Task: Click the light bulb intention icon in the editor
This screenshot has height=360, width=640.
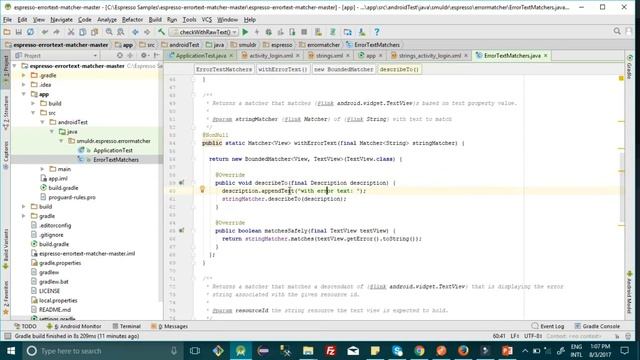Action: pos(202,189)
